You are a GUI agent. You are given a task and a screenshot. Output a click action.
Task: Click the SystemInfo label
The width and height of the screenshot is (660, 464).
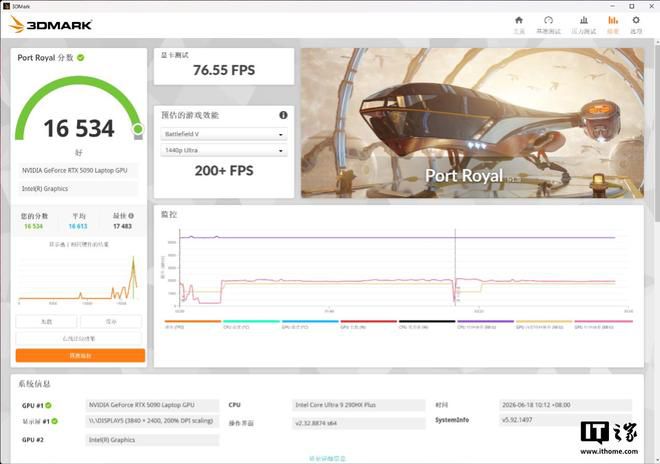[x=452, y=420]
